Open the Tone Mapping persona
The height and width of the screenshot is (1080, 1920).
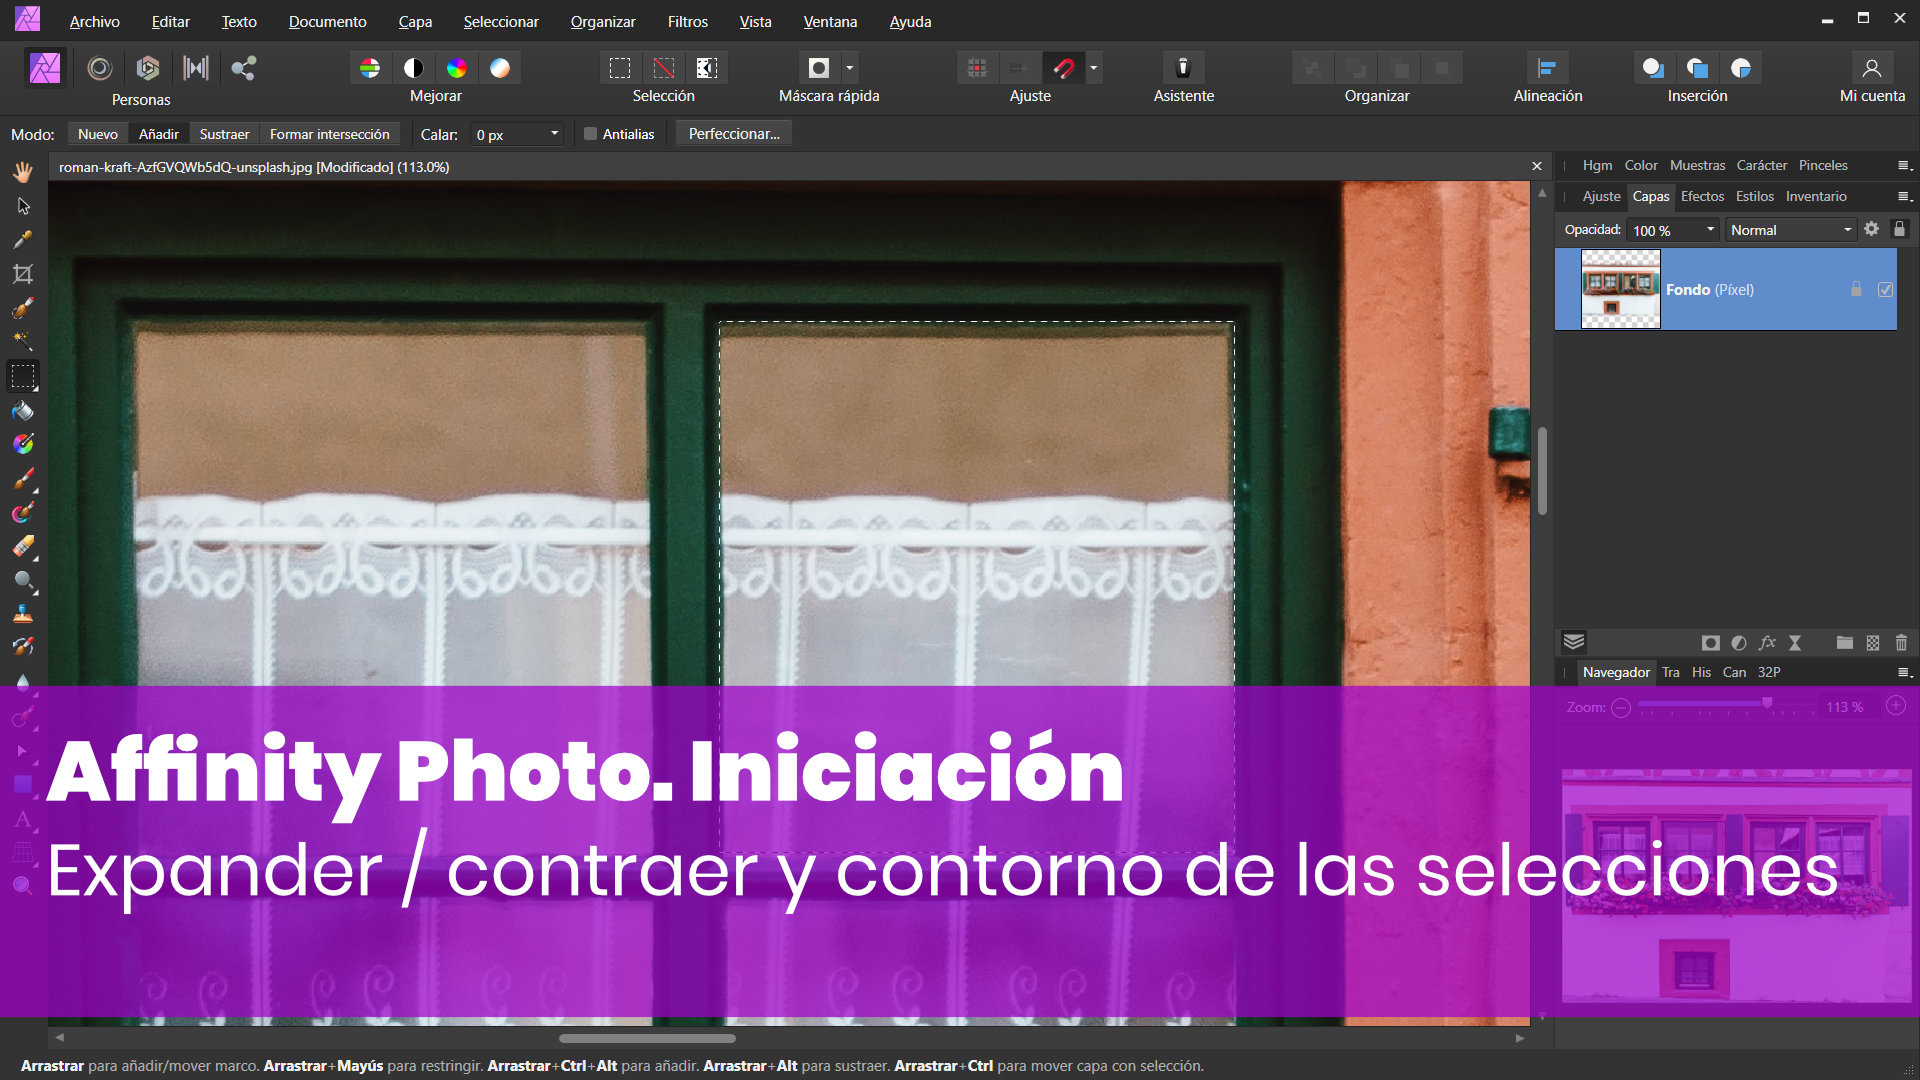196,68
